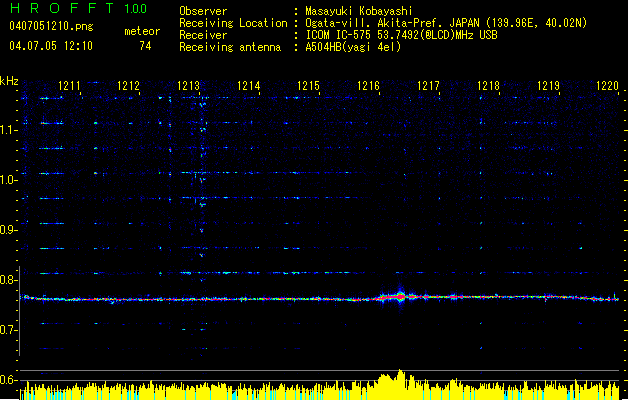This screenshot has width=629, height=400.
Task: Click the 1216 time axis marker
Action: coord(368,86)
